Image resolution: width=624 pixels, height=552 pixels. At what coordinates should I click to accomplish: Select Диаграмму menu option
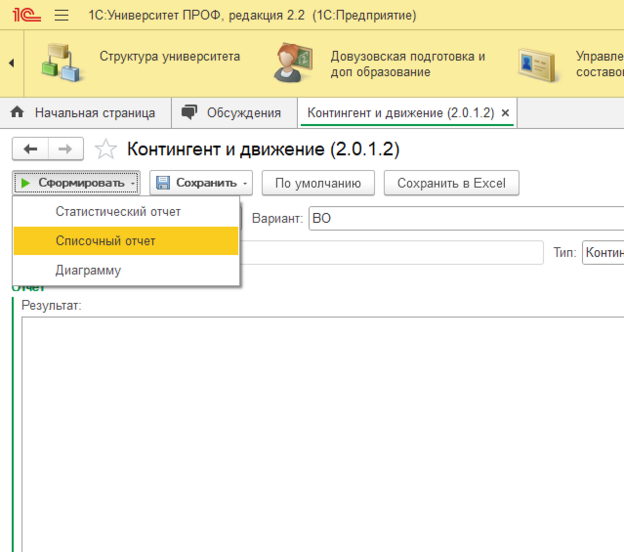88,270
